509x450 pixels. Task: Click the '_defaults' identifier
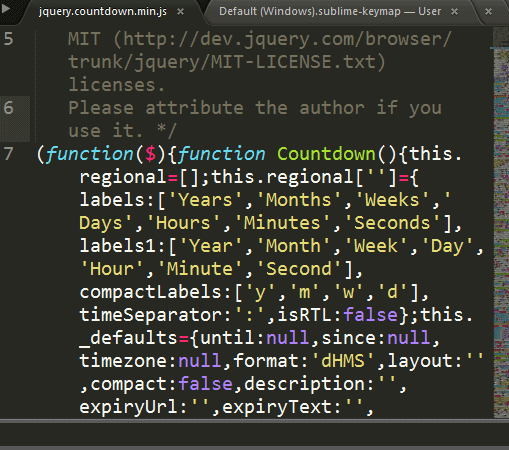[129, 338]
